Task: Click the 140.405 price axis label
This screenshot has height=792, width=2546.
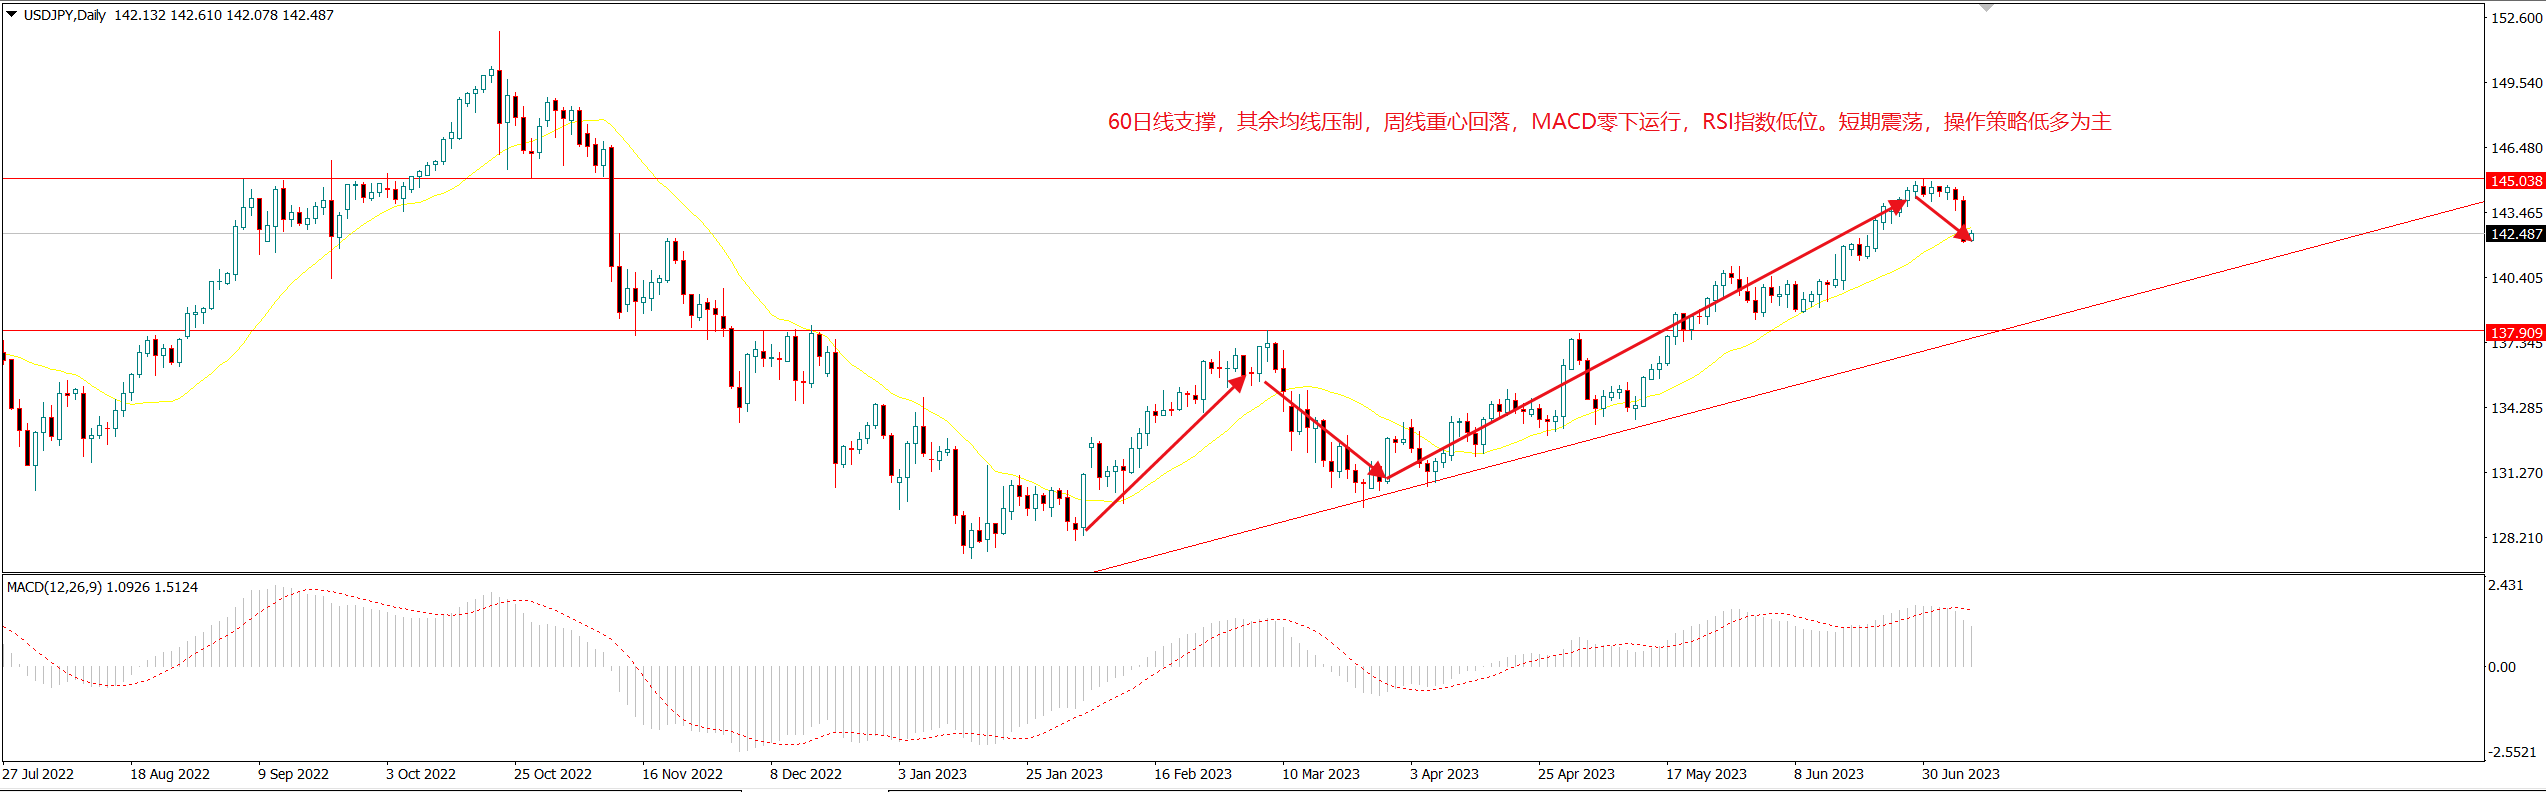Action: (2516, 278)
